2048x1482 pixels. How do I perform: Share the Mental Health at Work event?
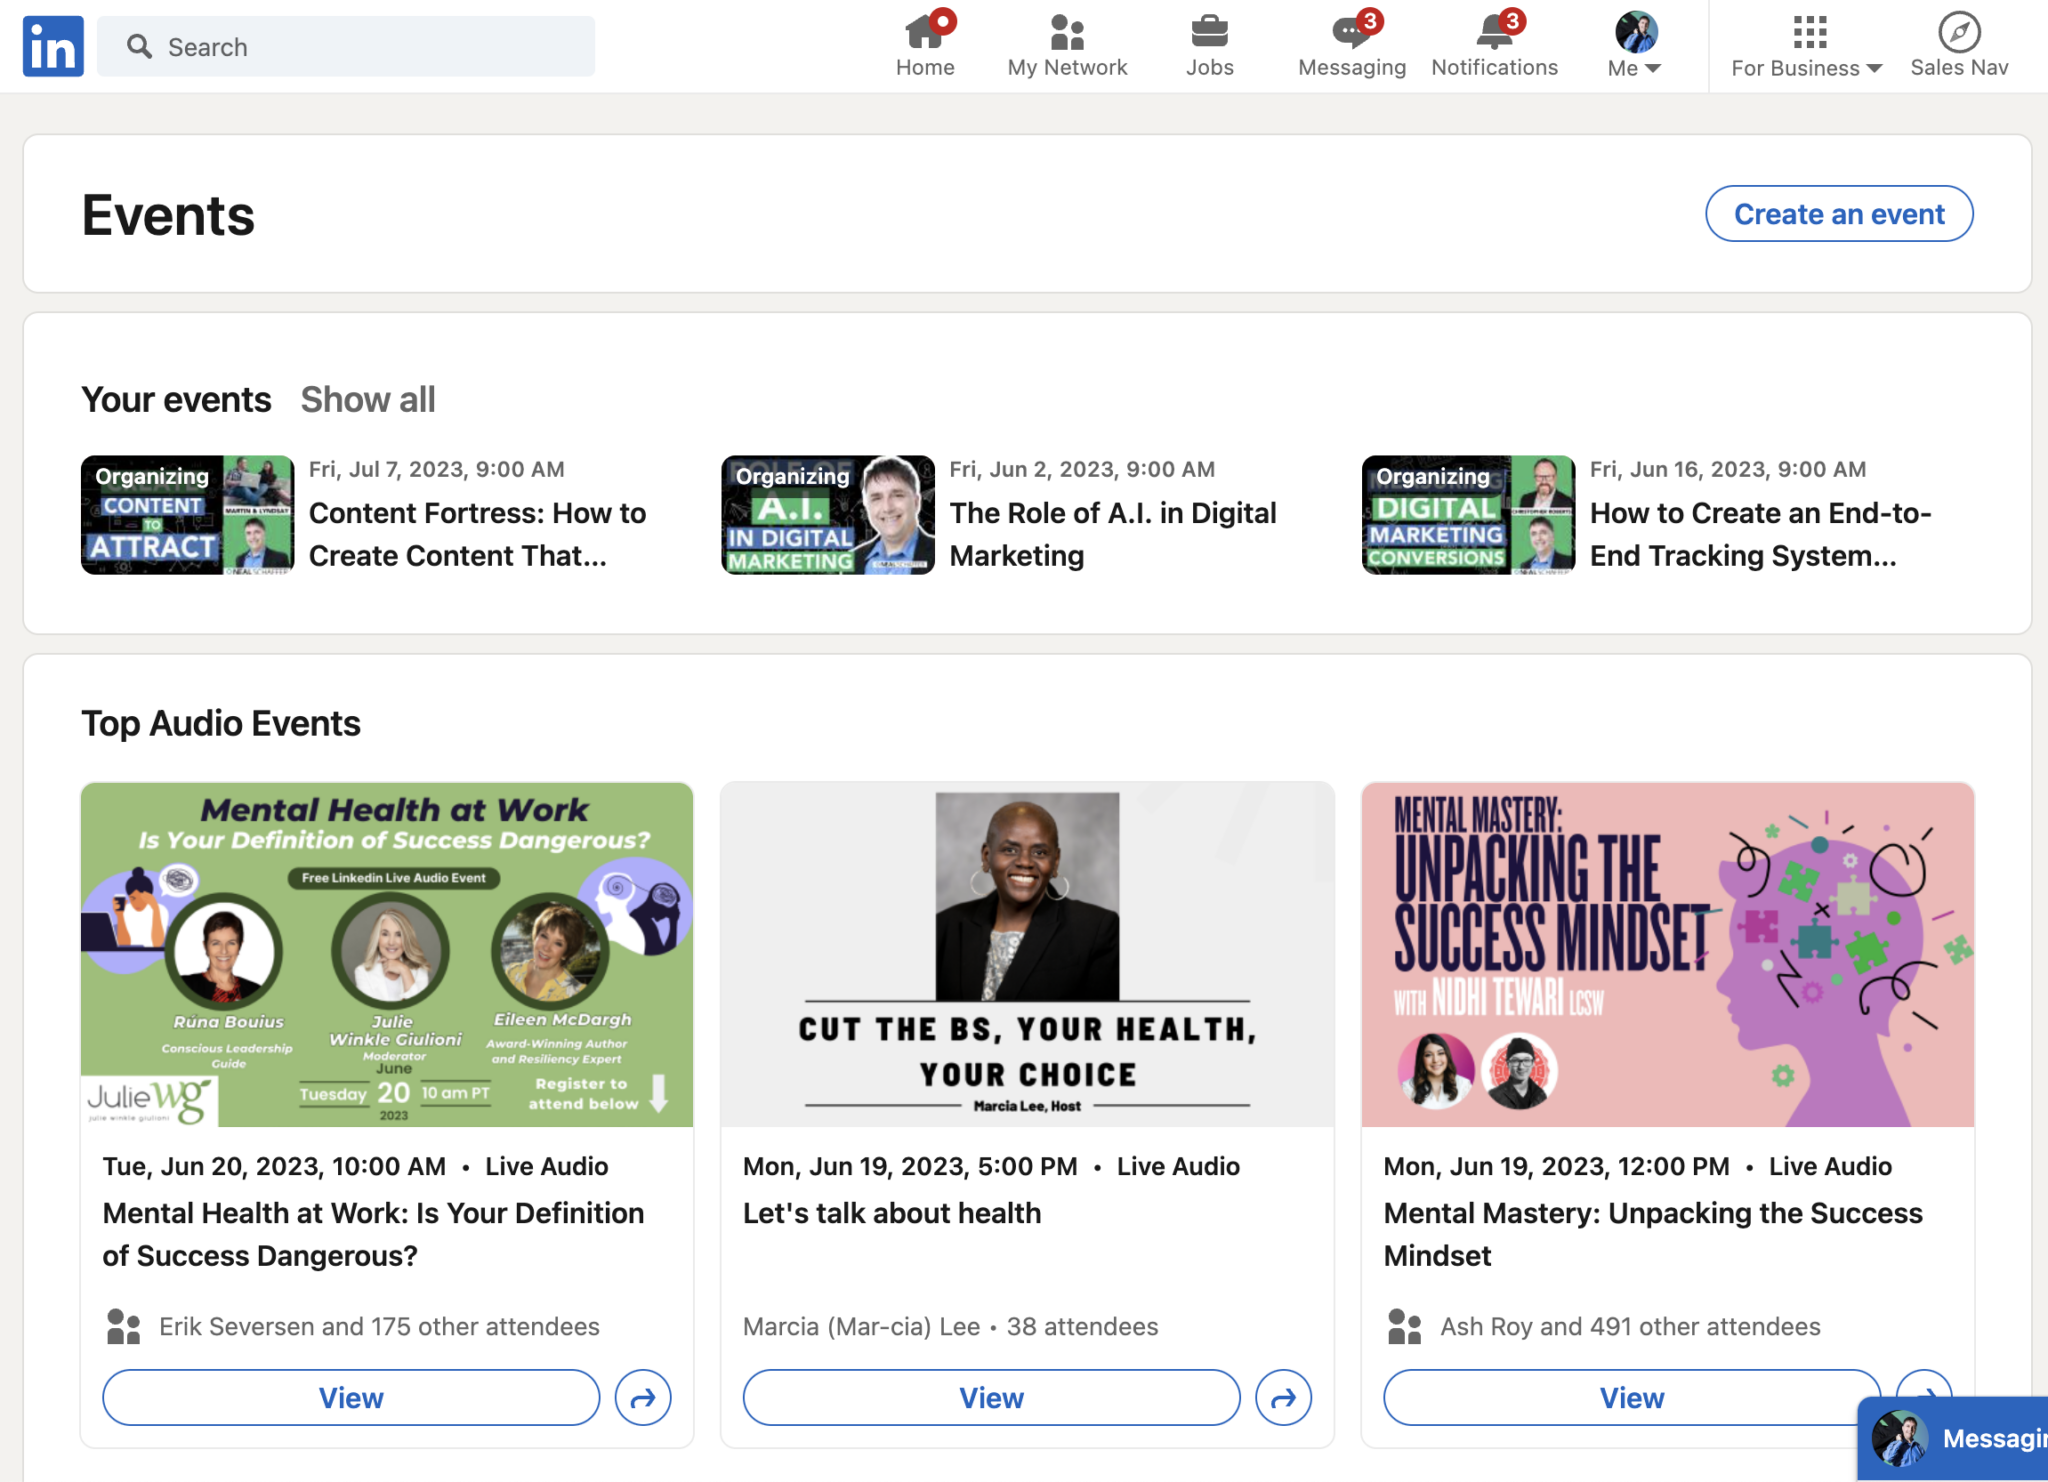tap(643, 1397)
